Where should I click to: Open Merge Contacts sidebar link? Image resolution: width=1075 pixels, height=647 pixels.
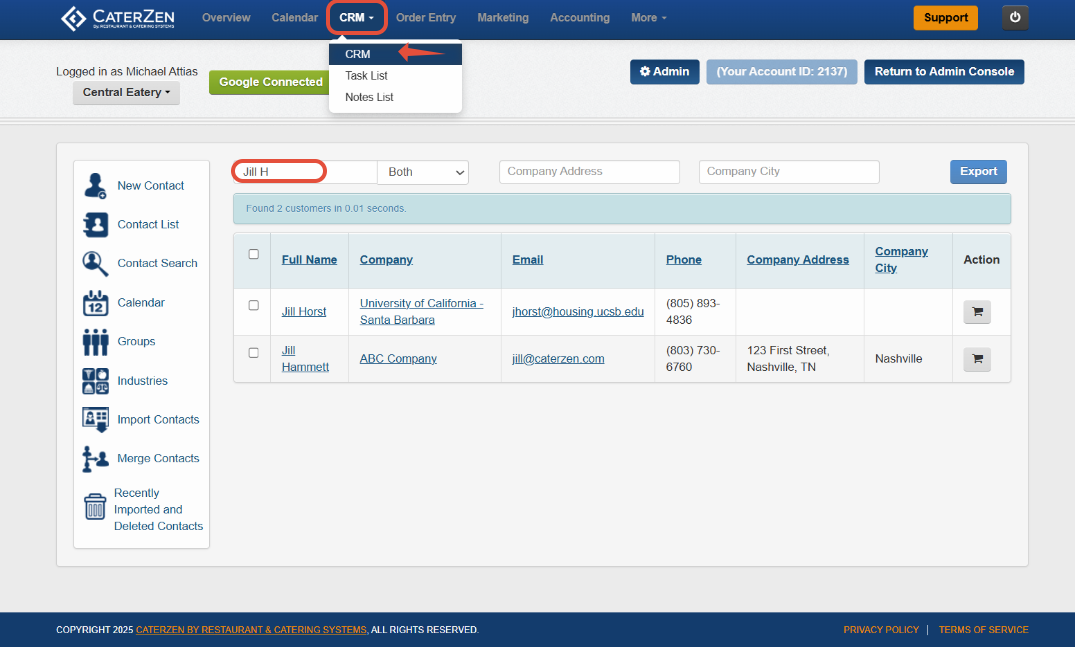(158, 459)
